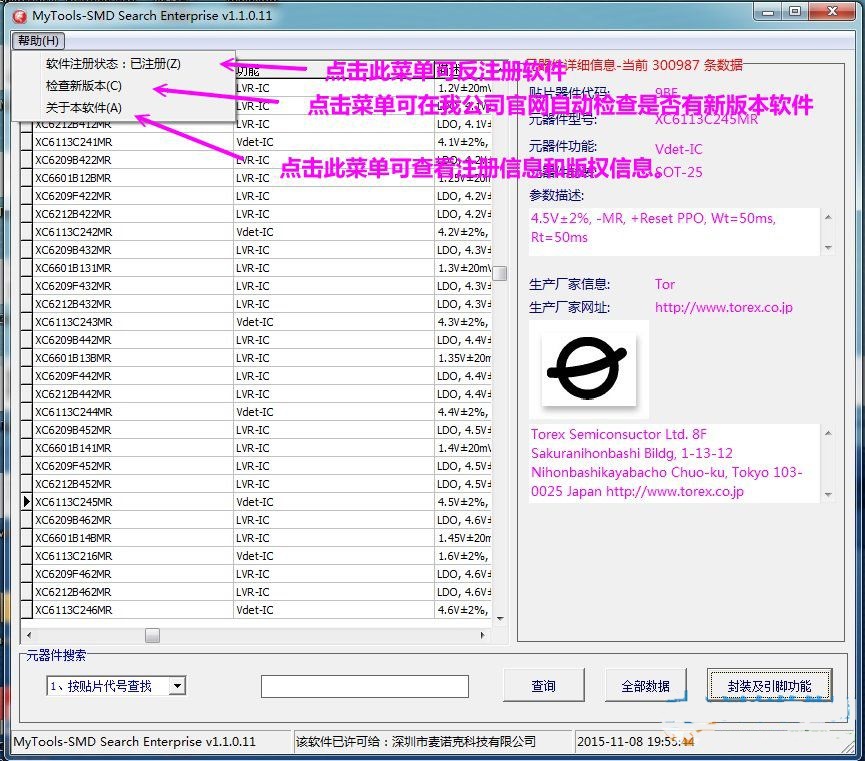Select table row XC6601B13BMR
The width and height of the screenshot is (865, 761).
pyautogui.click(x=256, y=358)
